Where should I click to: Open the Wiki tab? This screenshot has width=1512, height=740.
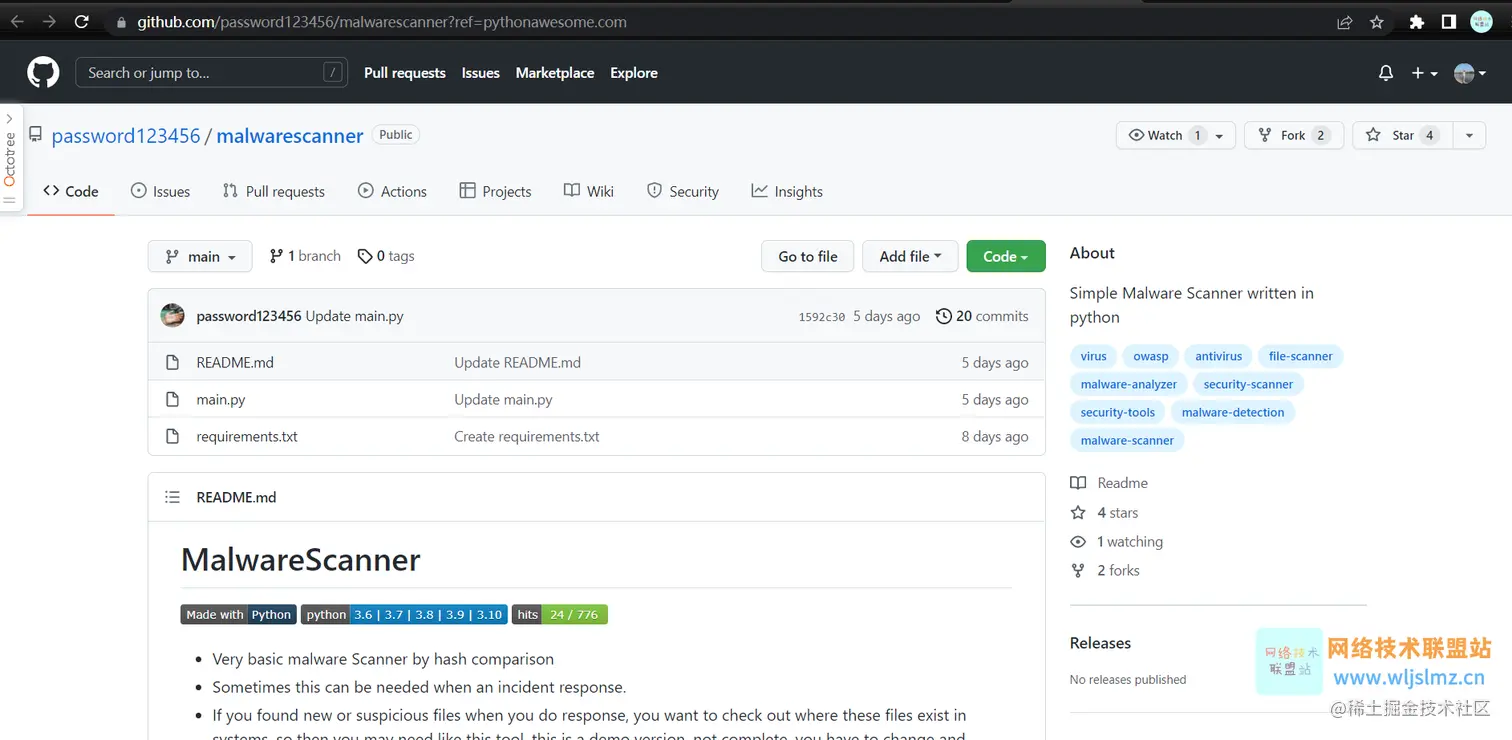click(589, 191)
